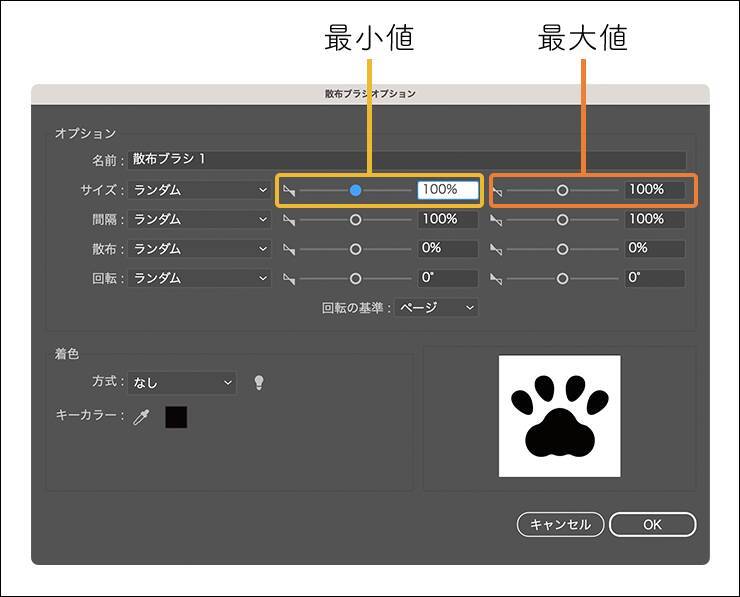Click the slider icon left of 間隔 maximum
This screenshot has height=597, width=740.
[498, 219]
